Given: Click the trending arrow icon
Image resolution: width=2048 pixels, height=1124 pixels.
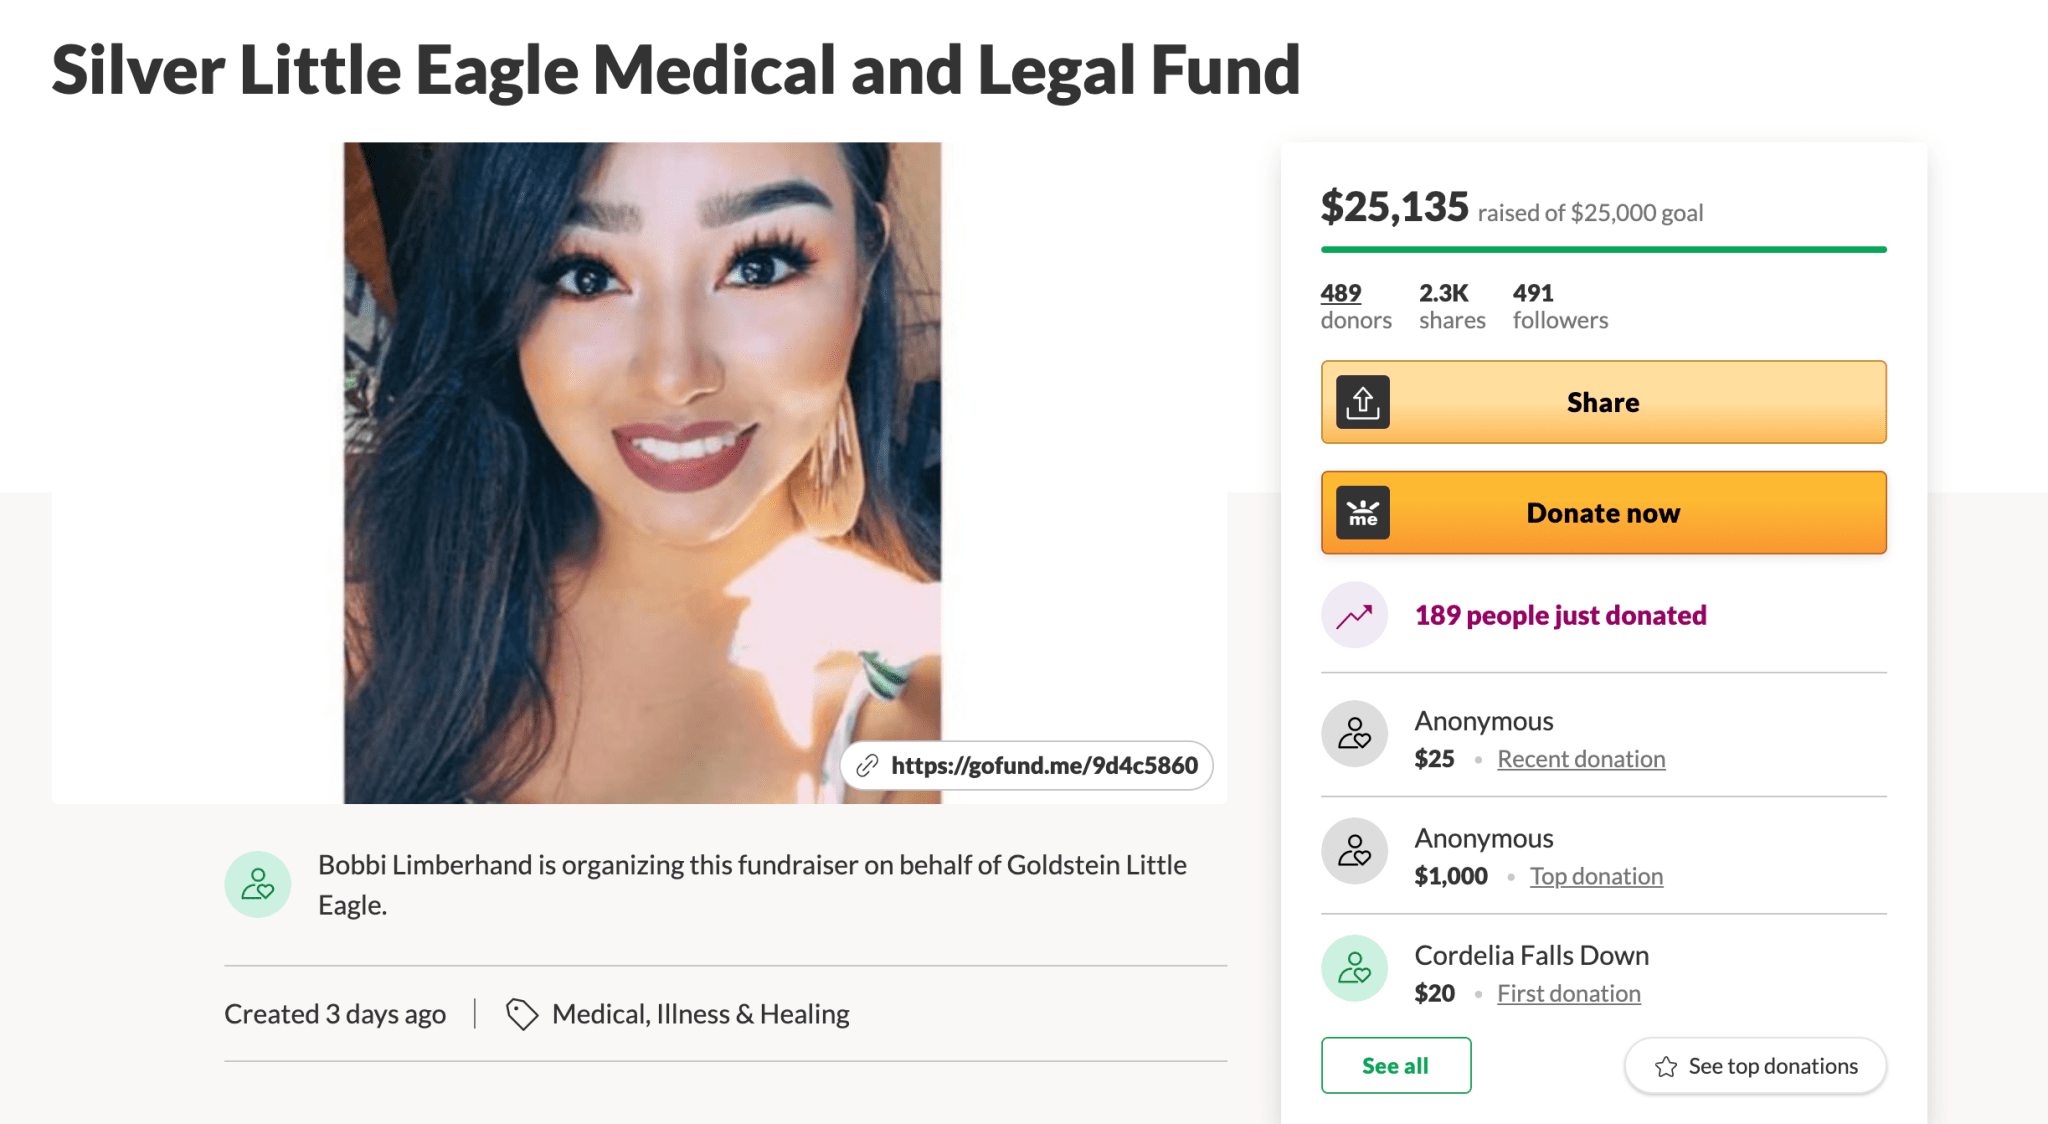Looking at the screenshot, I should point(1354,615).
